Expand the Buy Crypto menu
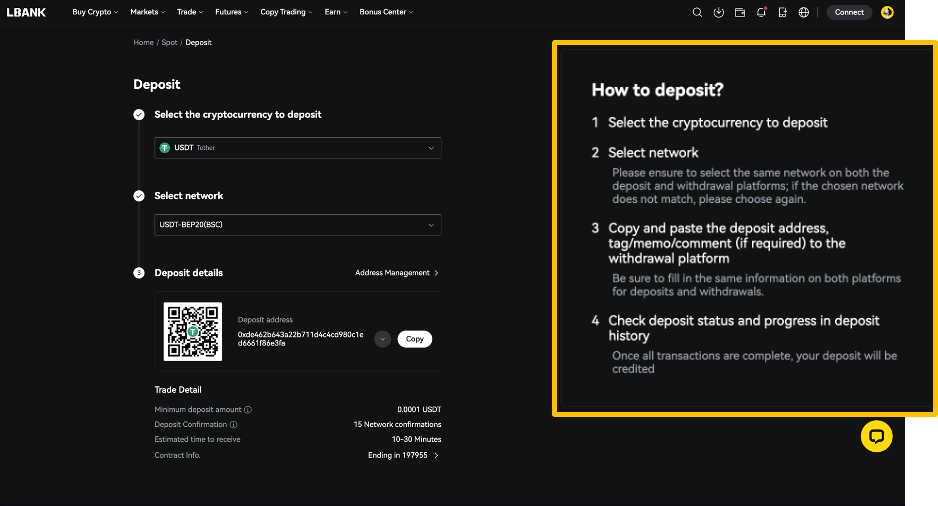This screenshot has height=506, width=938. coord(95,12)
